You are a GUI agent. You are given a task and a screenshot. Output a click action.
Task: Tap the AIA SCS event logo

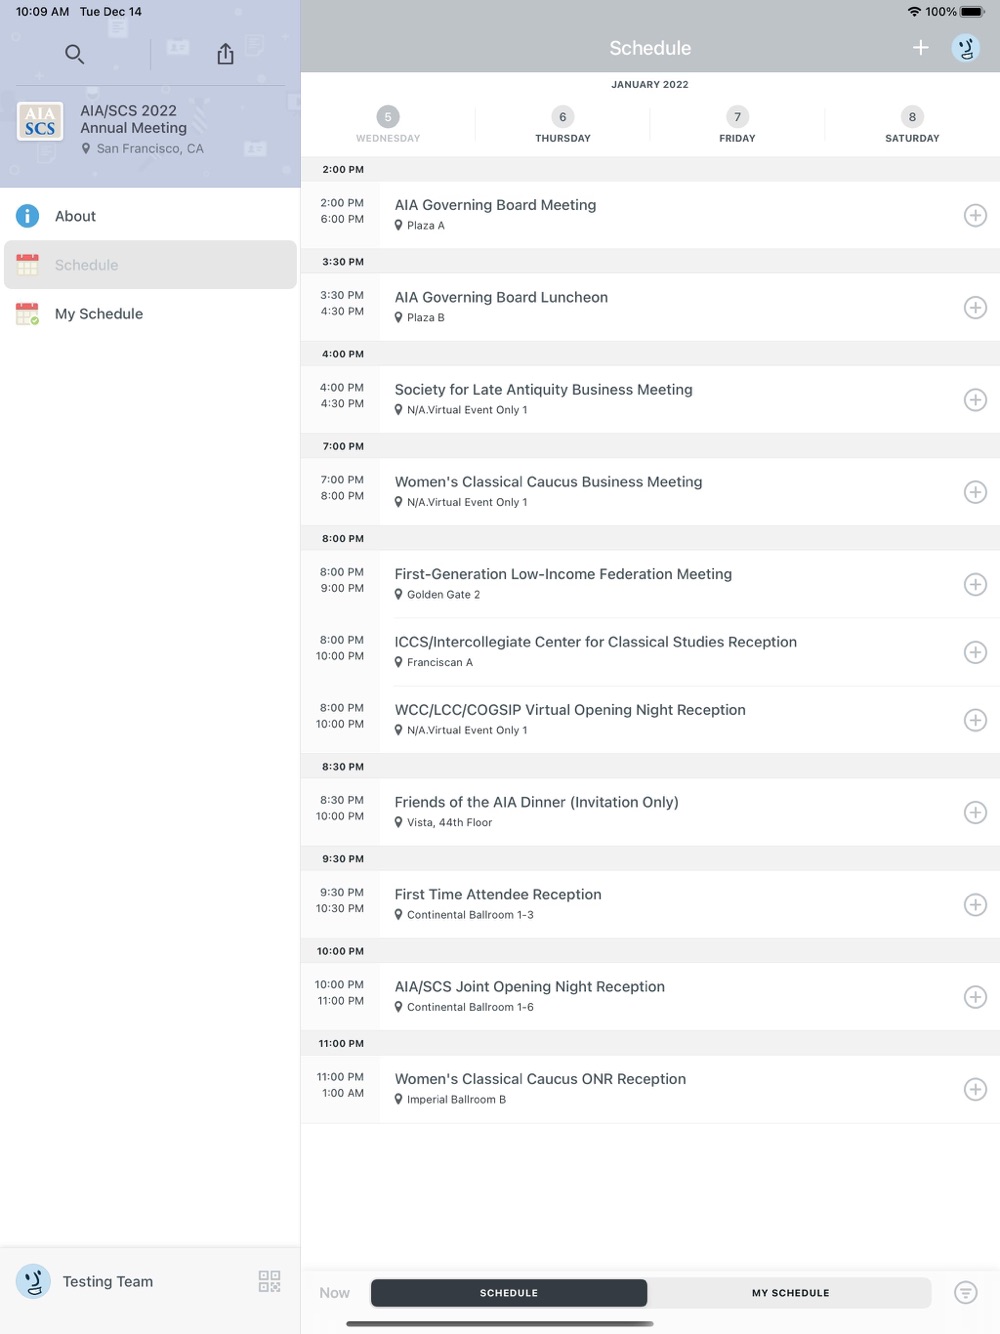pyautogui.click(x=40, y=121)
